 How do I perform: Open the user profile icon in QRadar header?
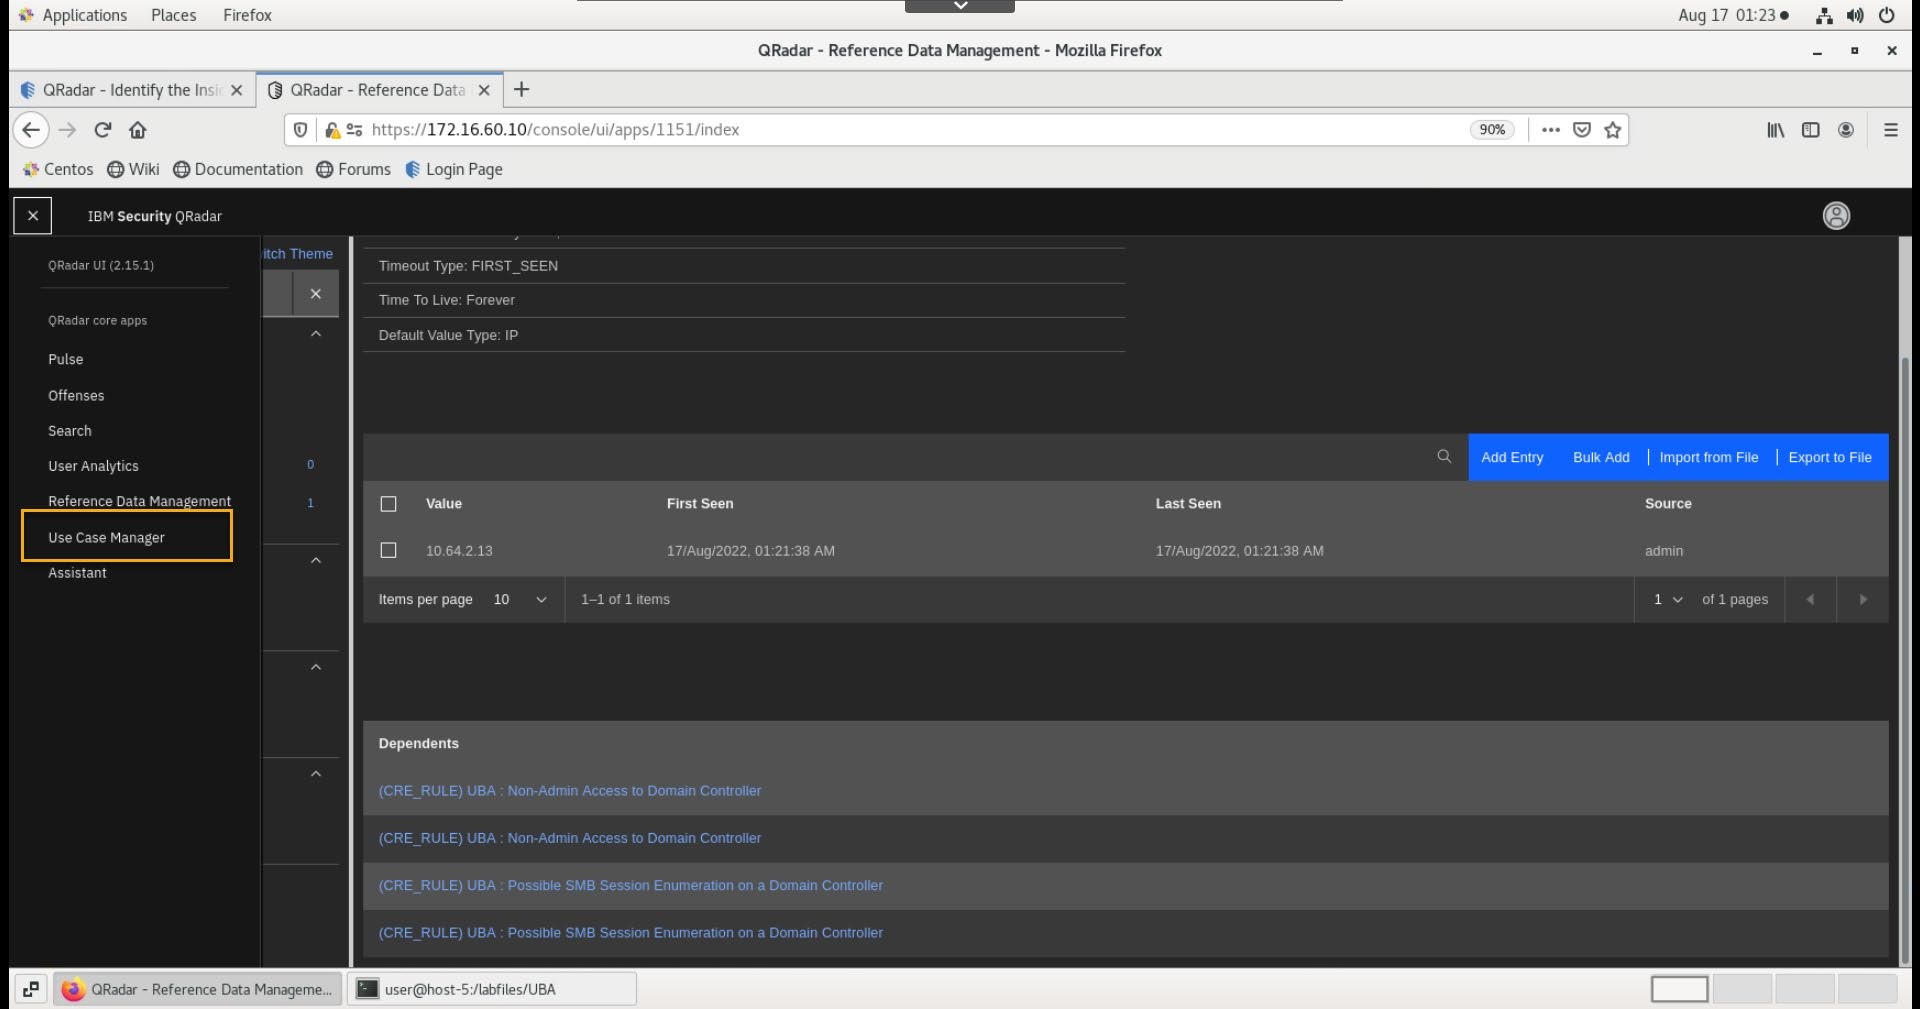[x=1836, y=216]
